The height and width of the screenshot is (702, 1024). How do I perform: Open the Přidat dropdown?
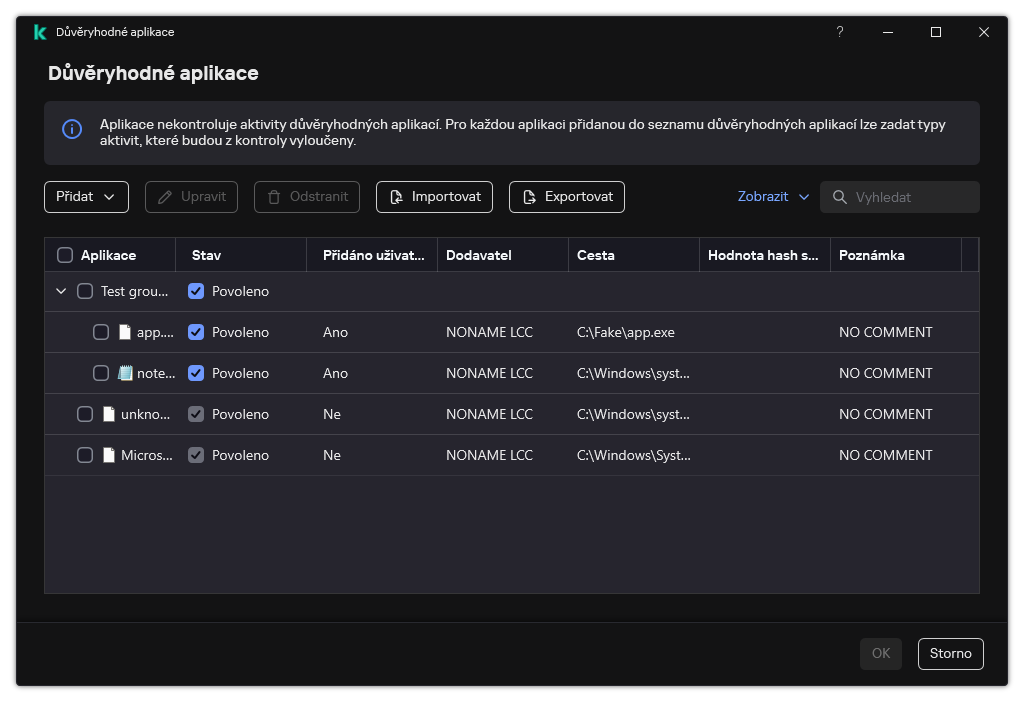(x=86, y=197)
